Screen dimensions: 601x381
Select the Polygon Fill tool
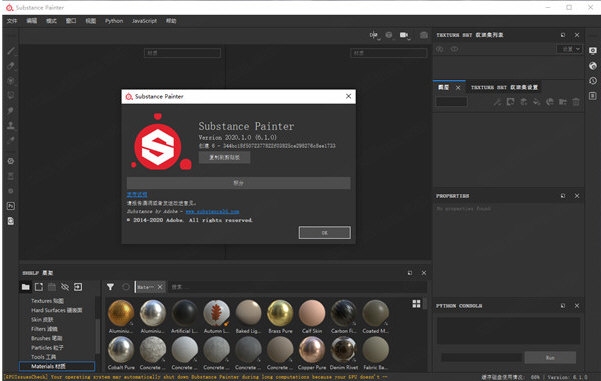point(11,95)
